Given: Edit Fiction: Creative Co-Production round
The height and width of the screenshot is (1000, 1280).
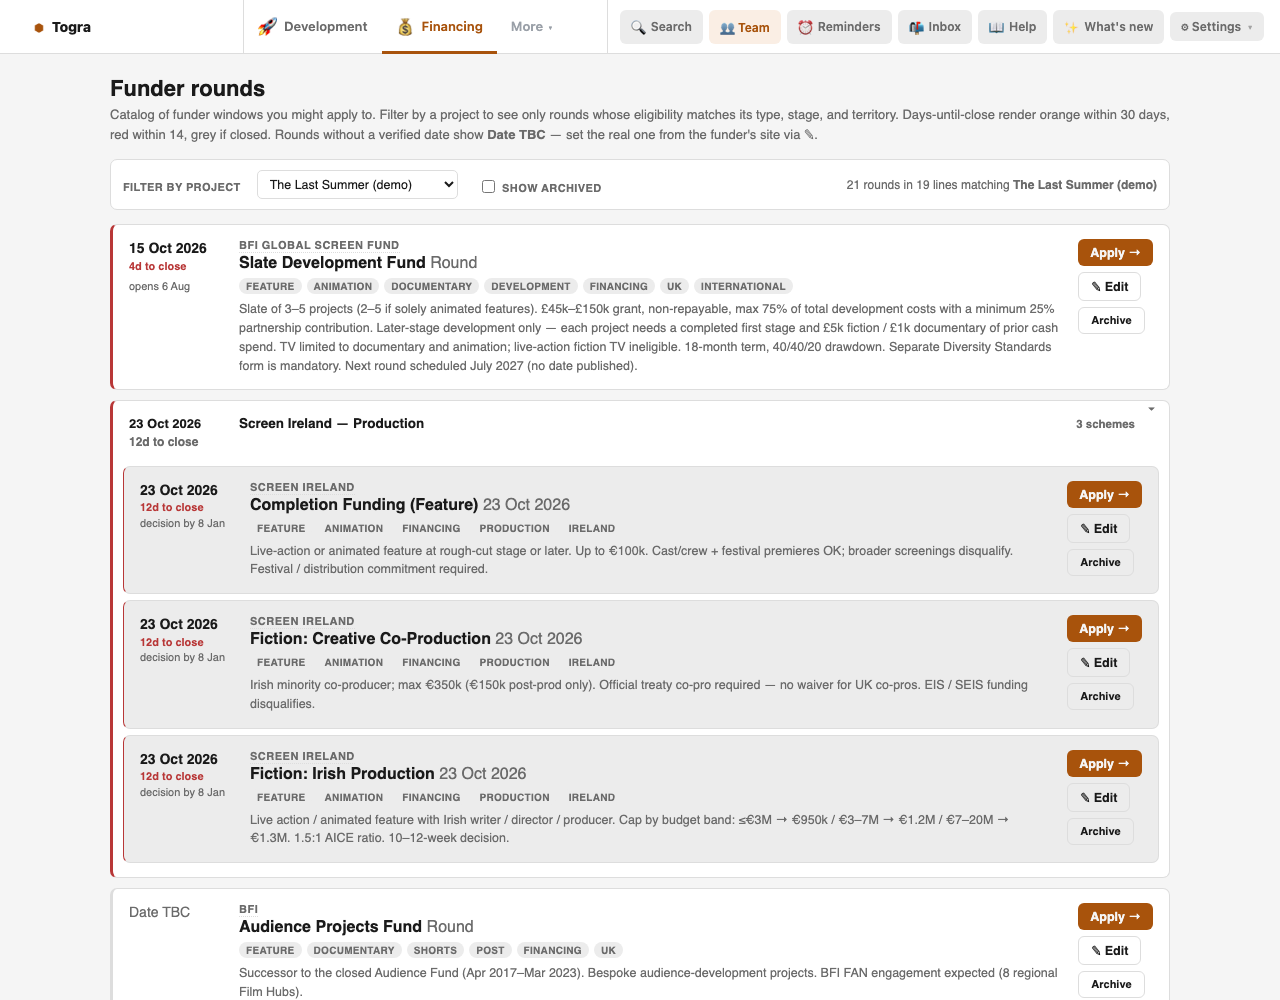Looking at the screenshot, I should [x=1099, y=663].
